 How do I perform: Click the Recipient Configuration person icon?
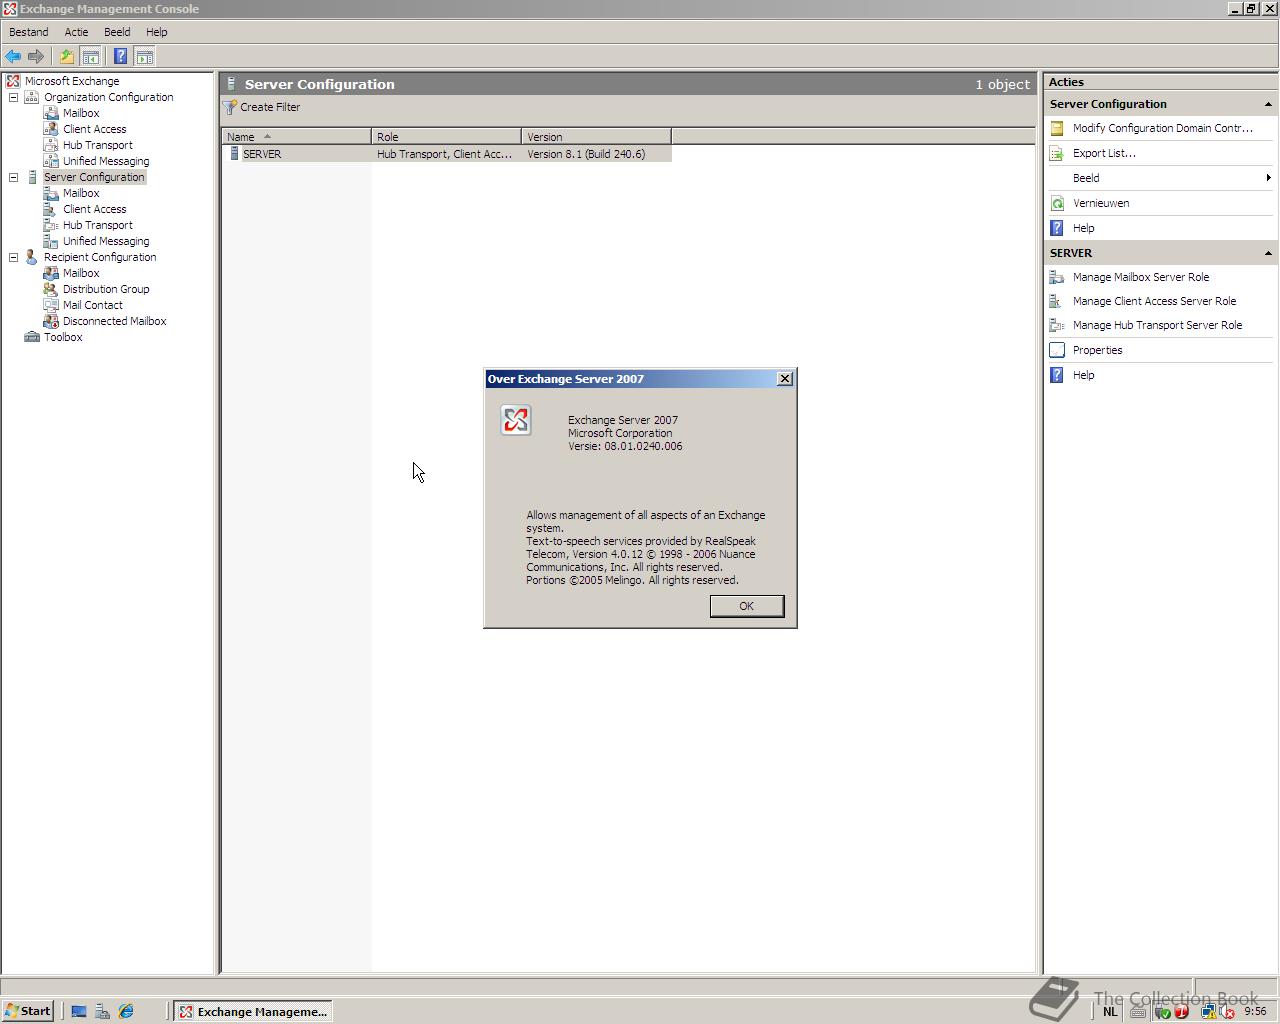[32, 257]
